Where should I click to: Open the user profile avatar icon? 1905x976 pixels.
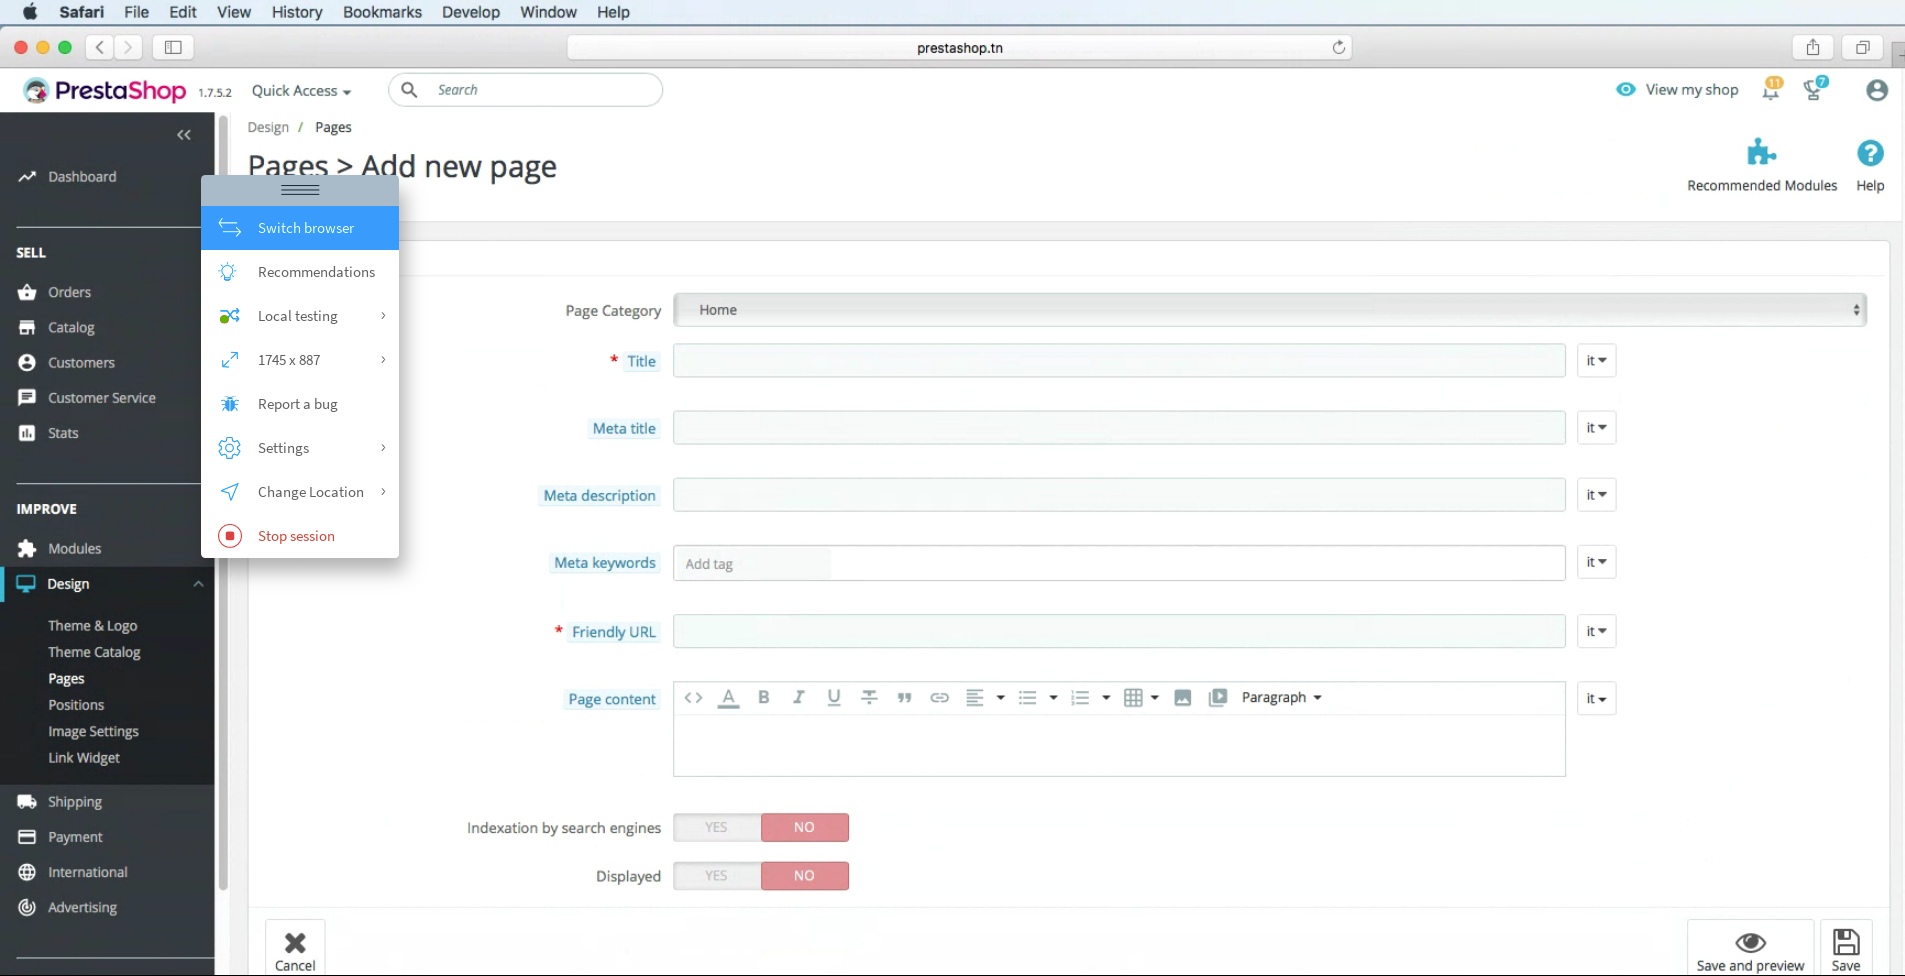(x=1877, y=90)
